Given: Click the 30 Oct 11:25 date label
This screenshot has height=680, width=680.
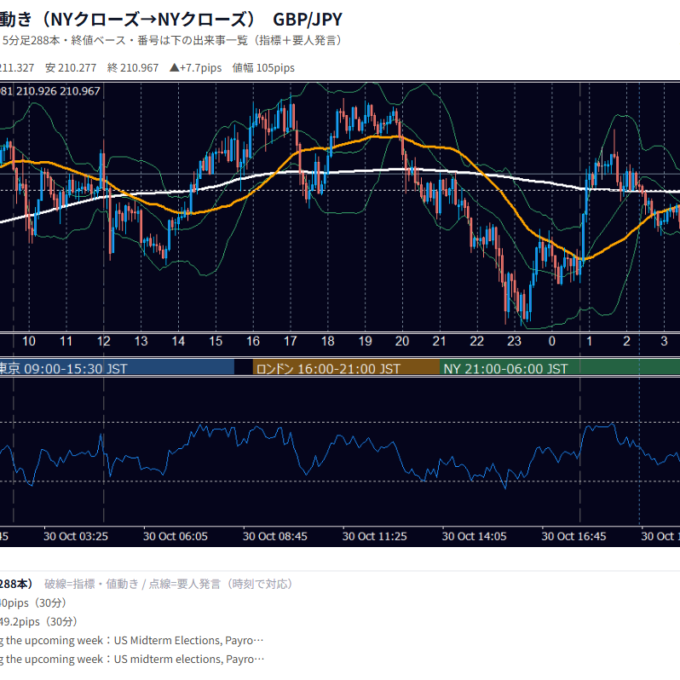Looking at the screenshot, I should pyautogui.click(x=375, y=536).
